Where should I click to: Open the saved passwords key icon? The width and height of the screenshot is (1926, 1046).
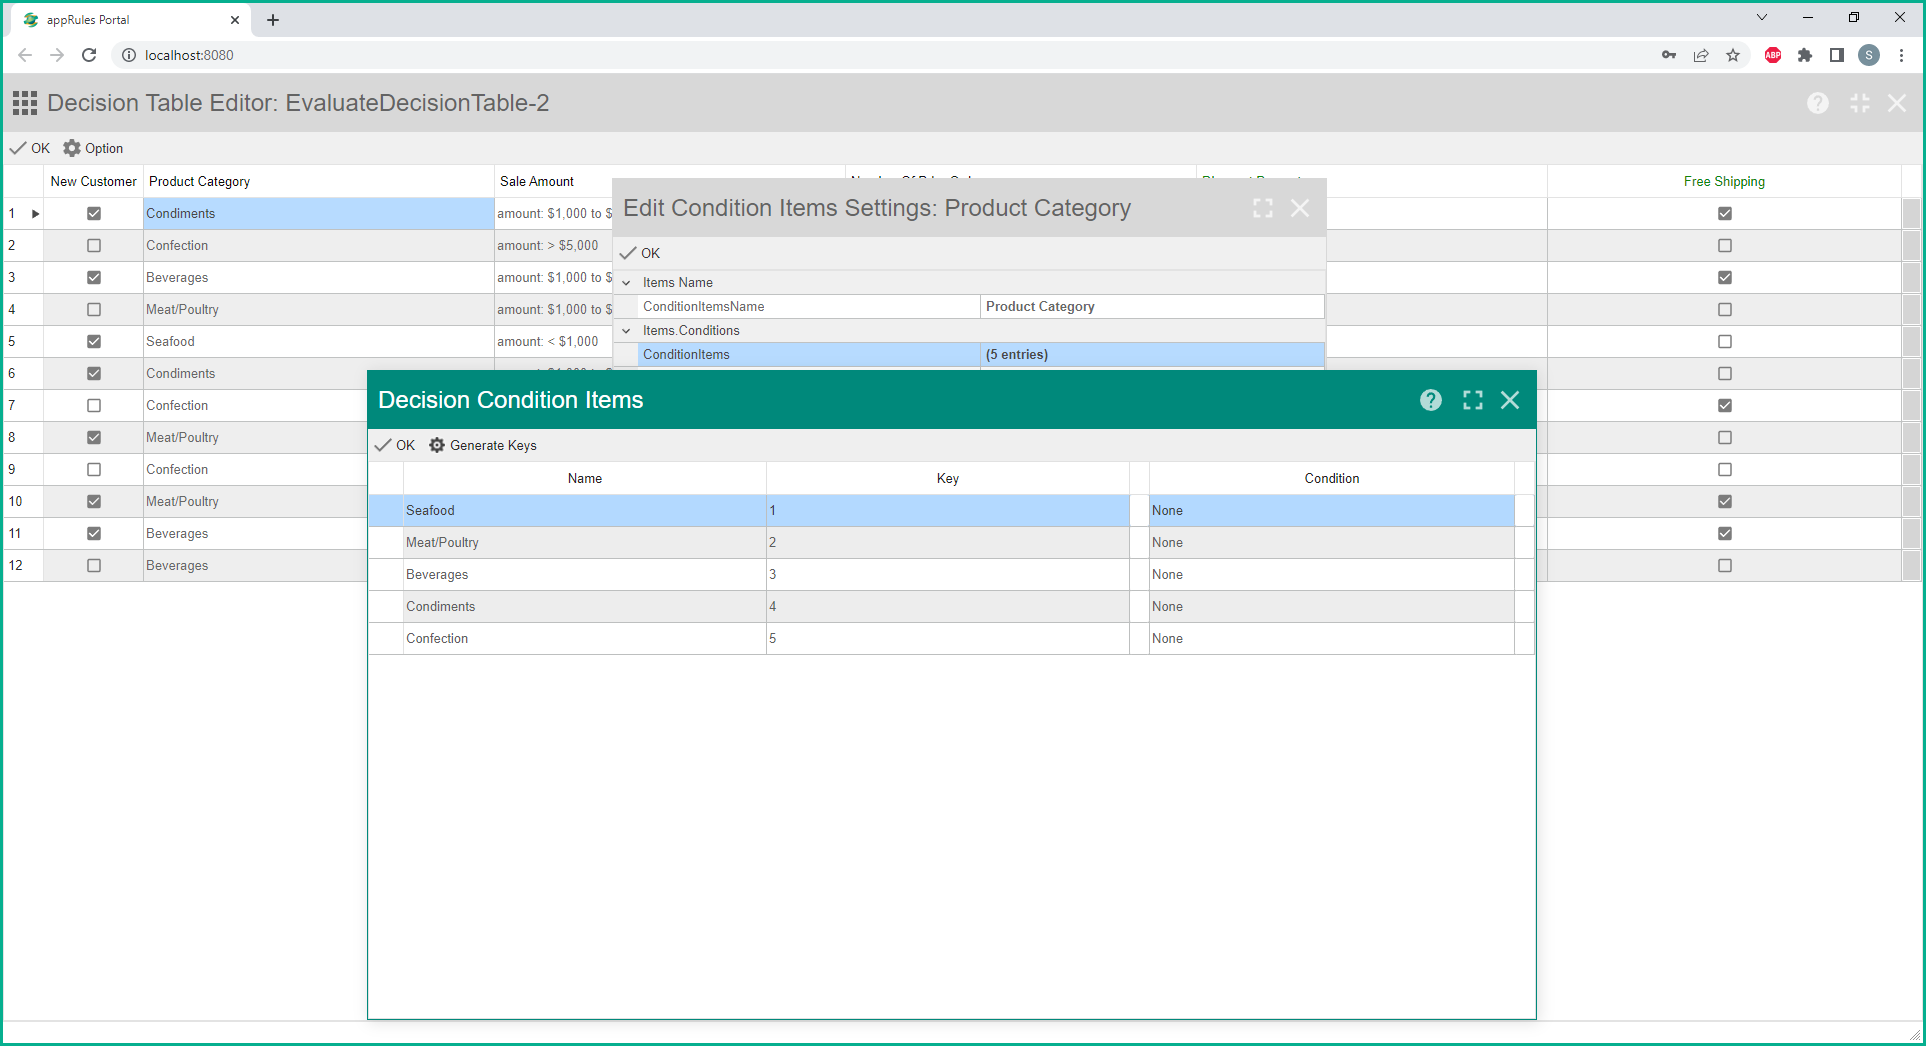1669,55
